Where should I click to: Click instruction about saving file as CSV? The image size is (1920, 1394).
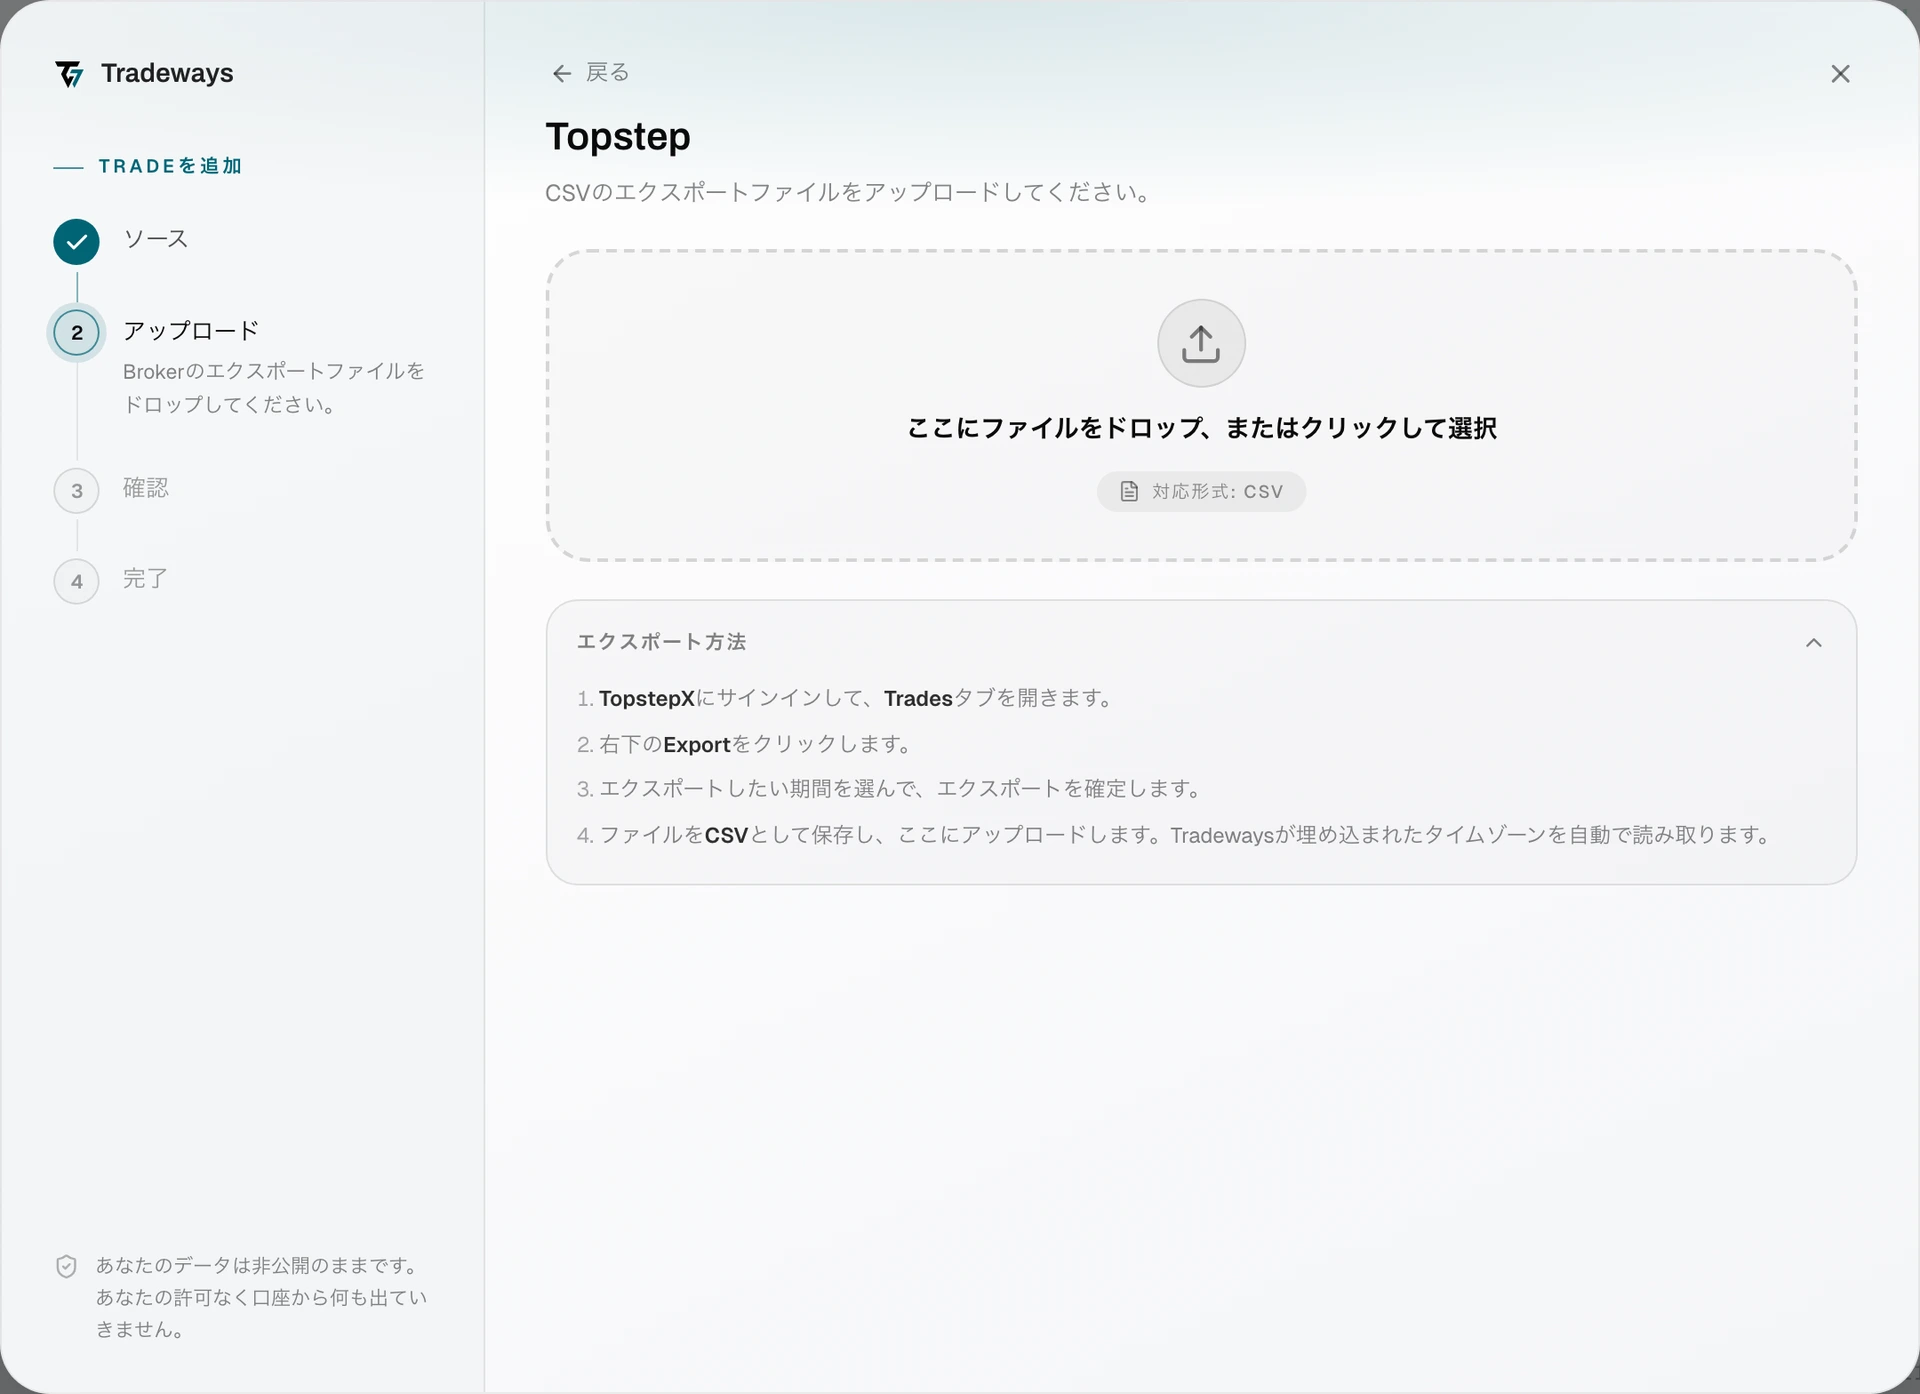click(1174, 835)
